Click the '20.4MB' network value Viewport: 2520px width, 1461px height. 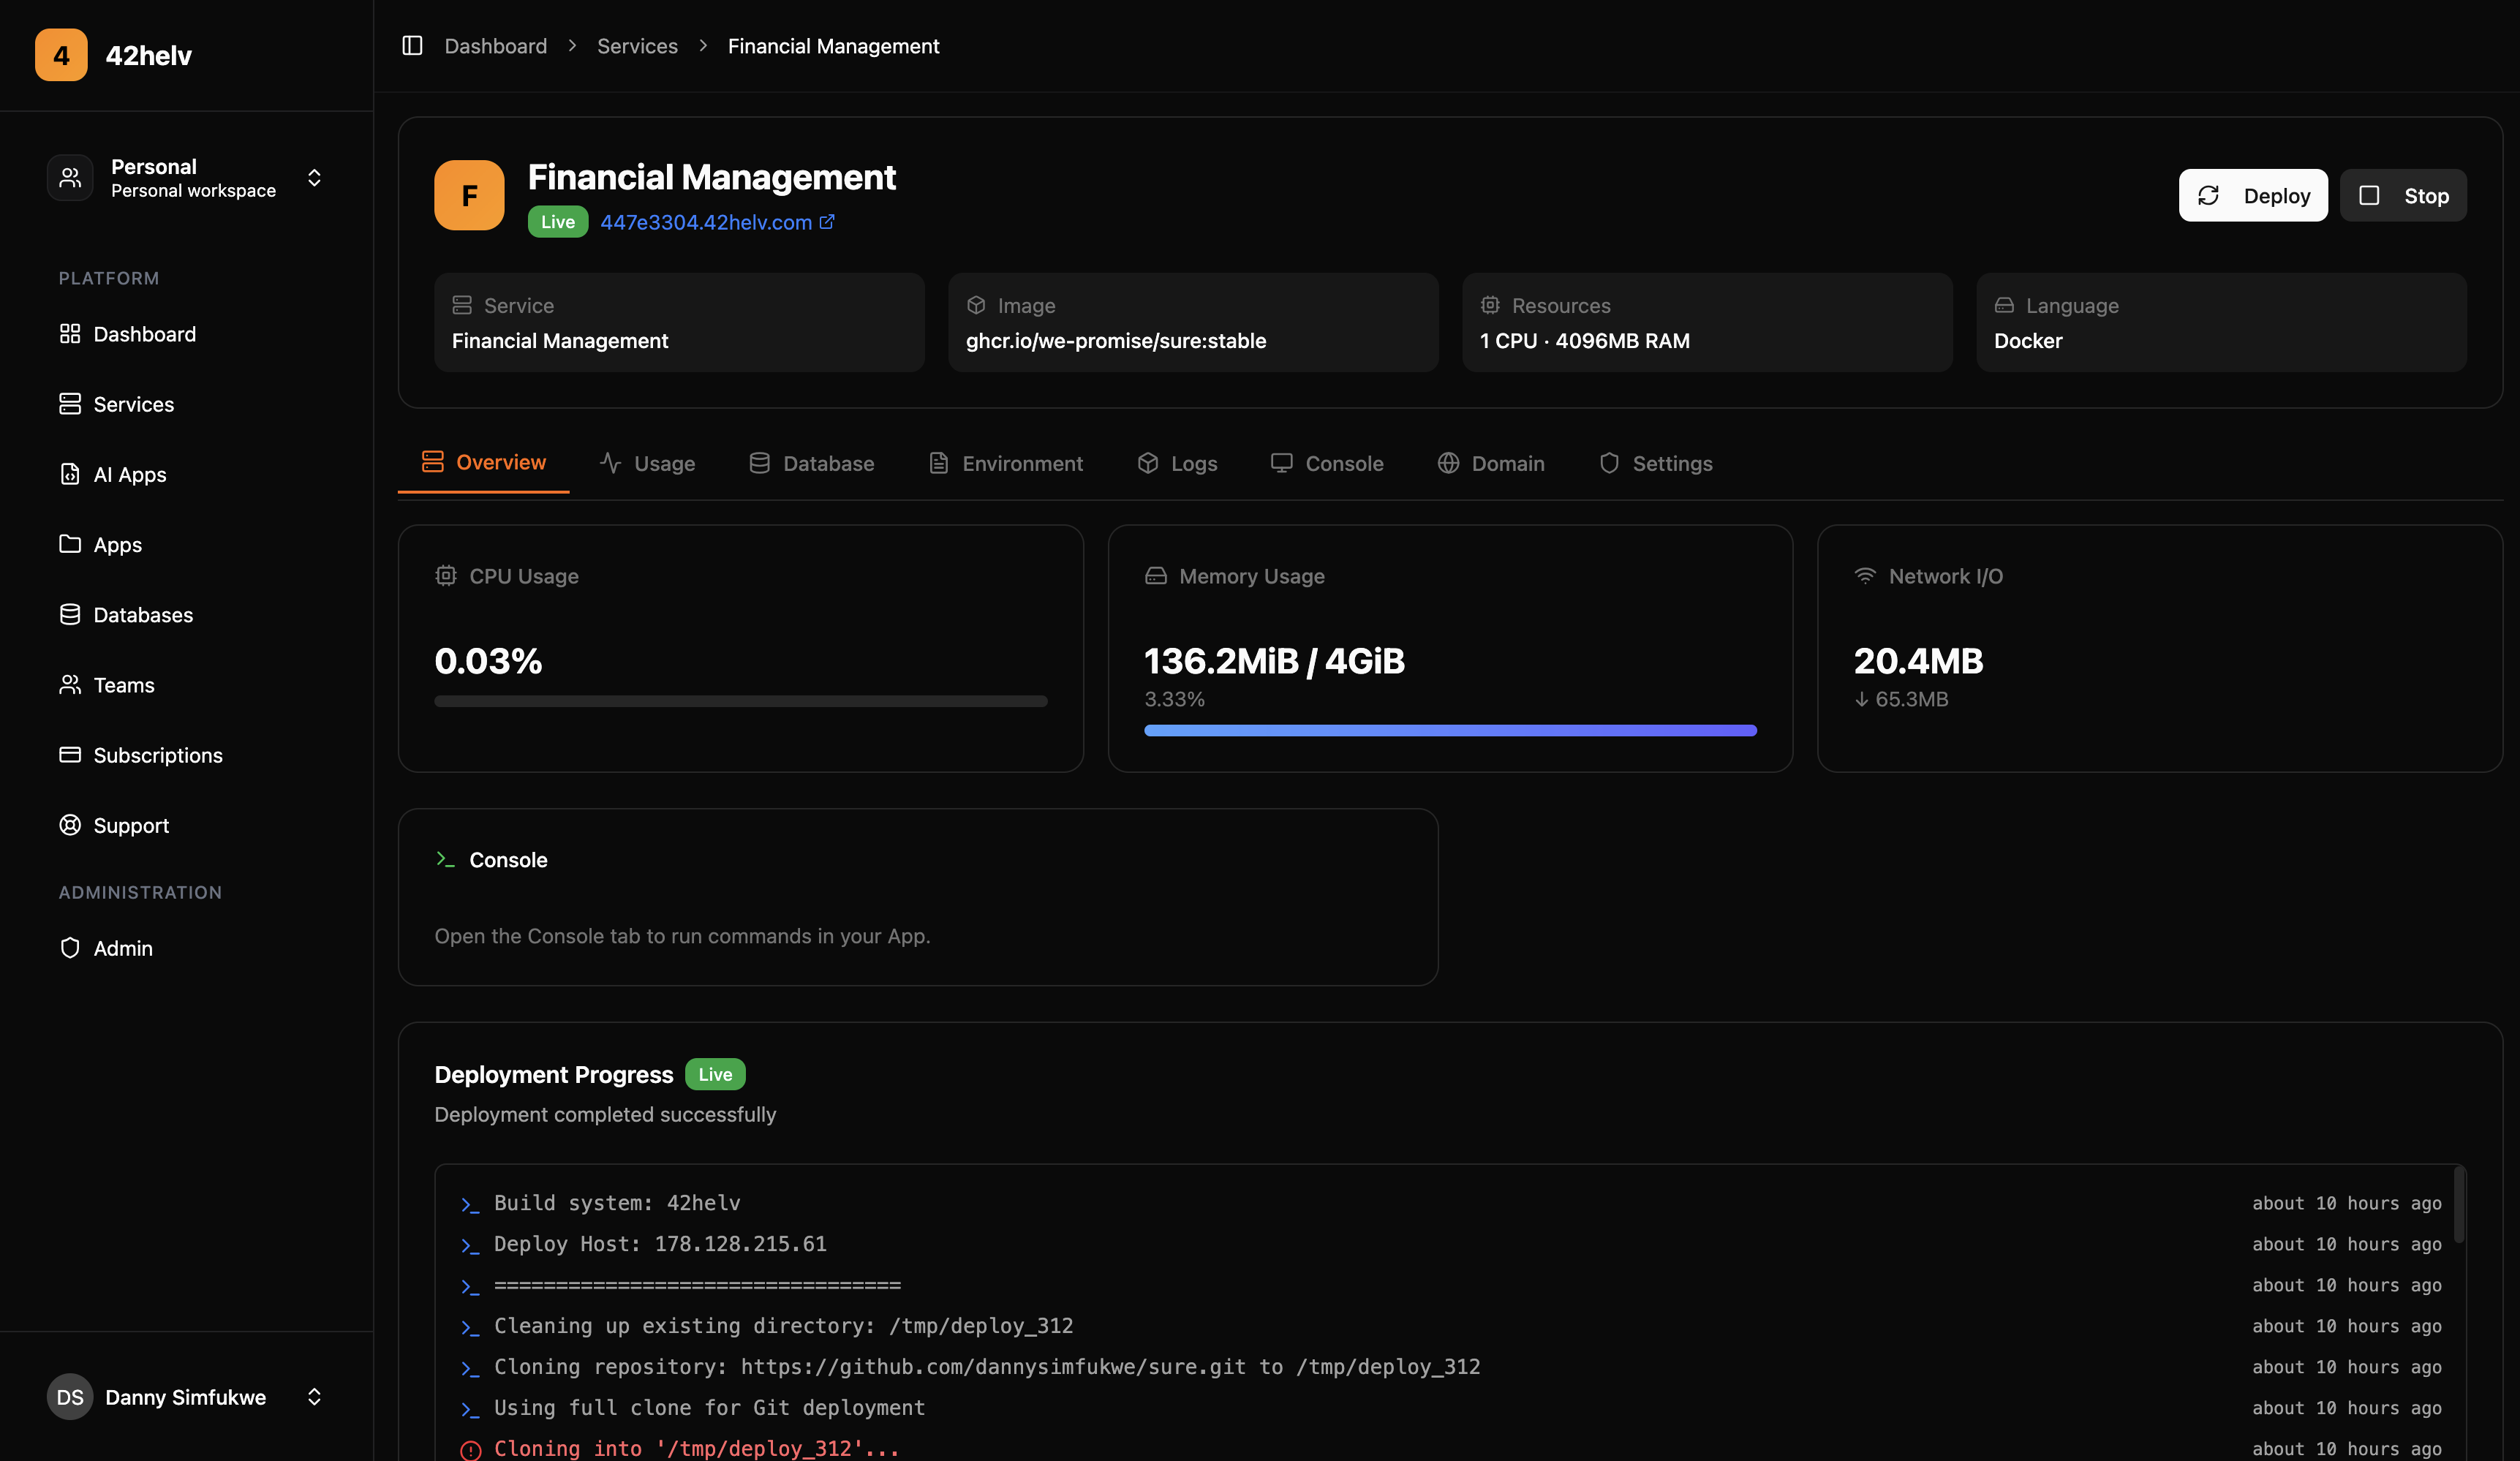[x=1918, y=661]
